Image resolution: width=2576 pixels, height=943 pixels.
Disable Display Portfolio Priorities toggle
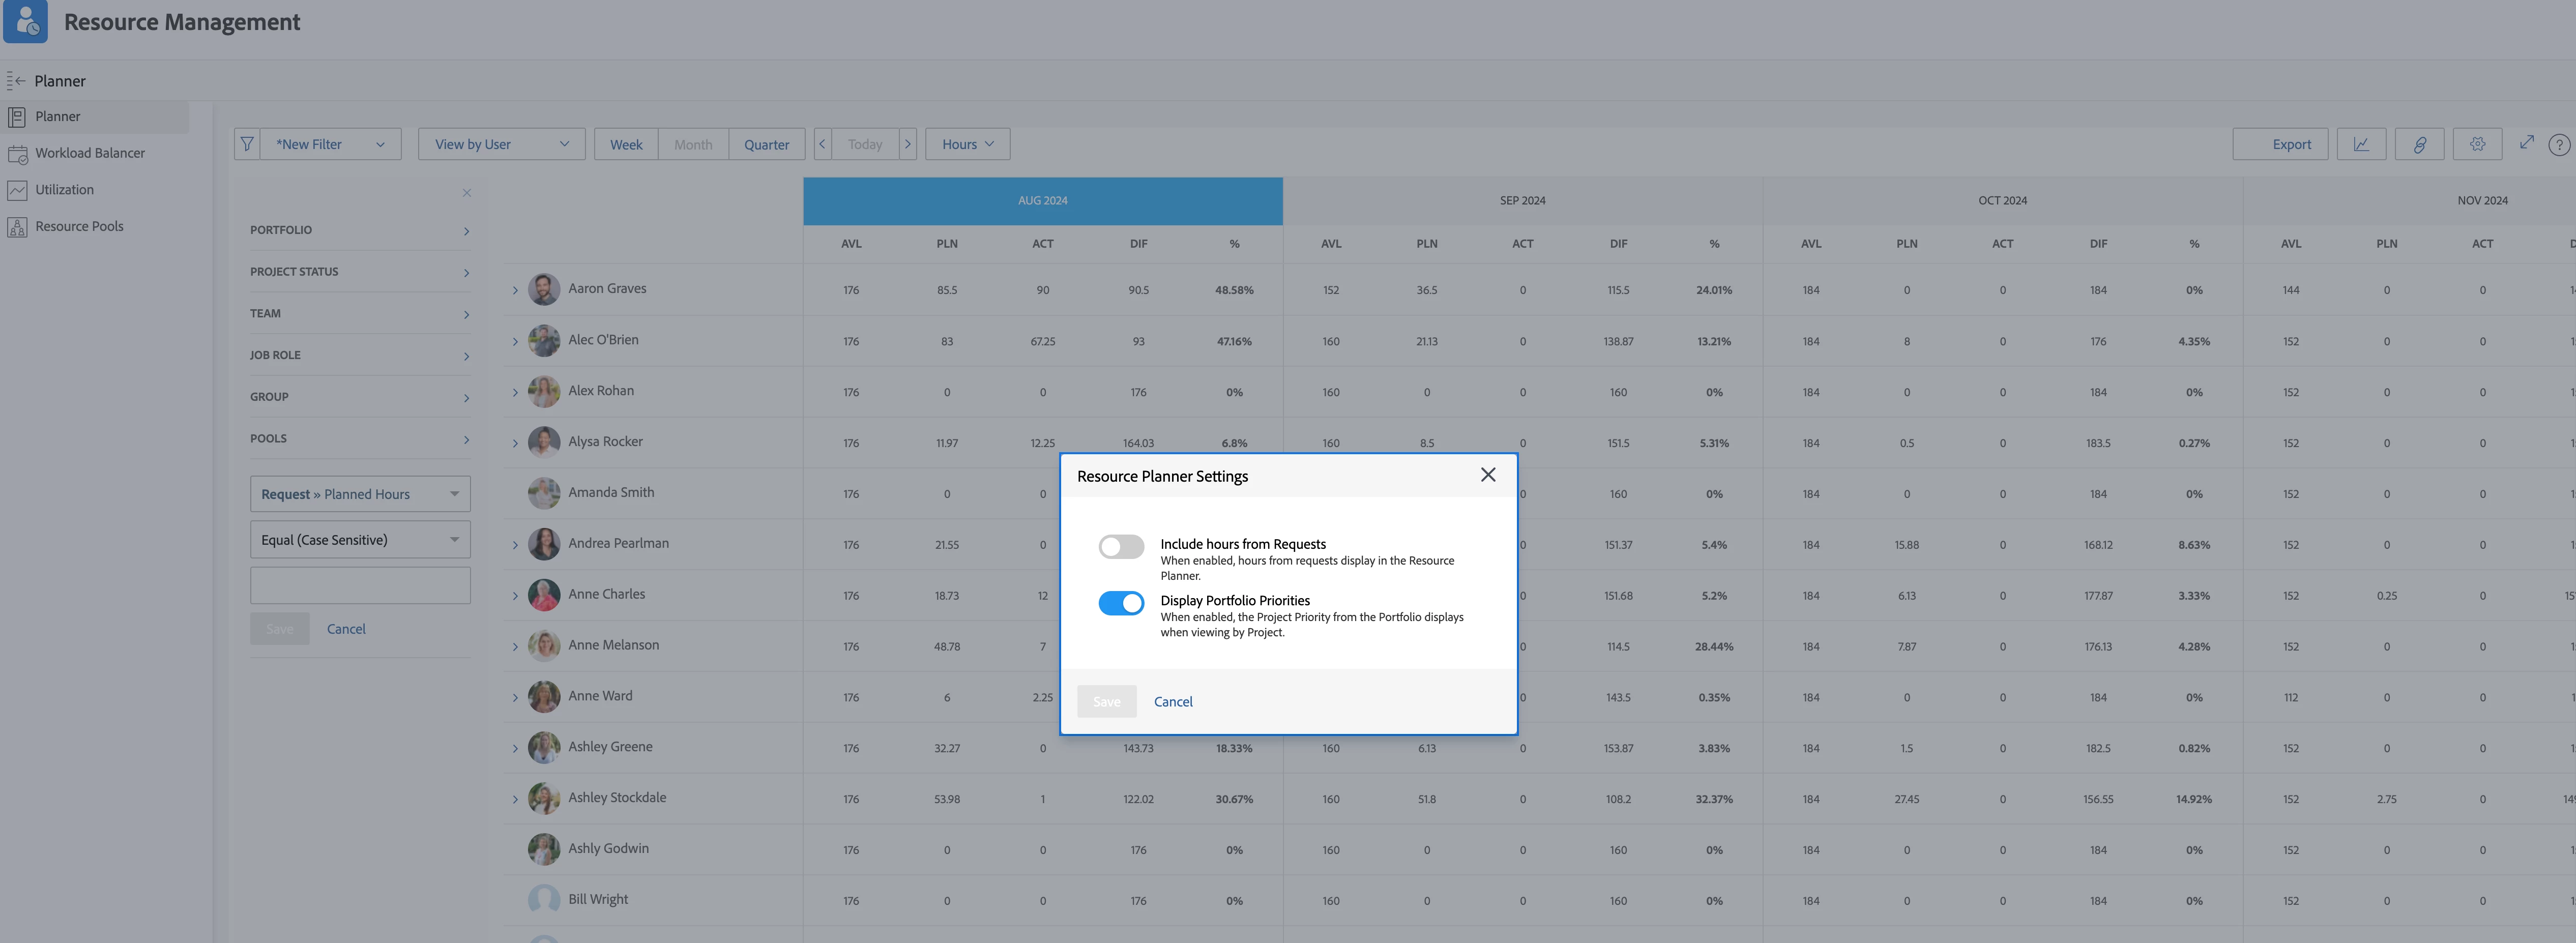[1121, 603]
